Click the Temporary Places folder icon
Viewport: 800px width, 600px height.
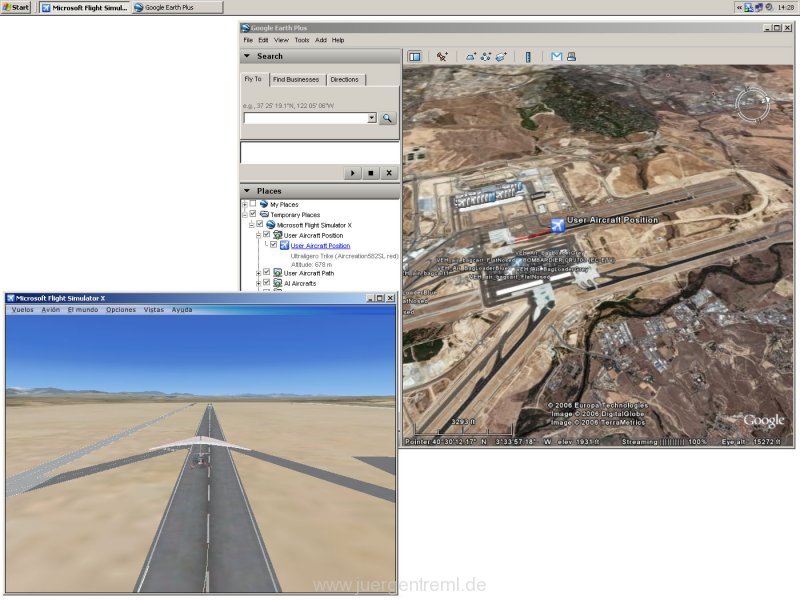(x=264, y=214)
